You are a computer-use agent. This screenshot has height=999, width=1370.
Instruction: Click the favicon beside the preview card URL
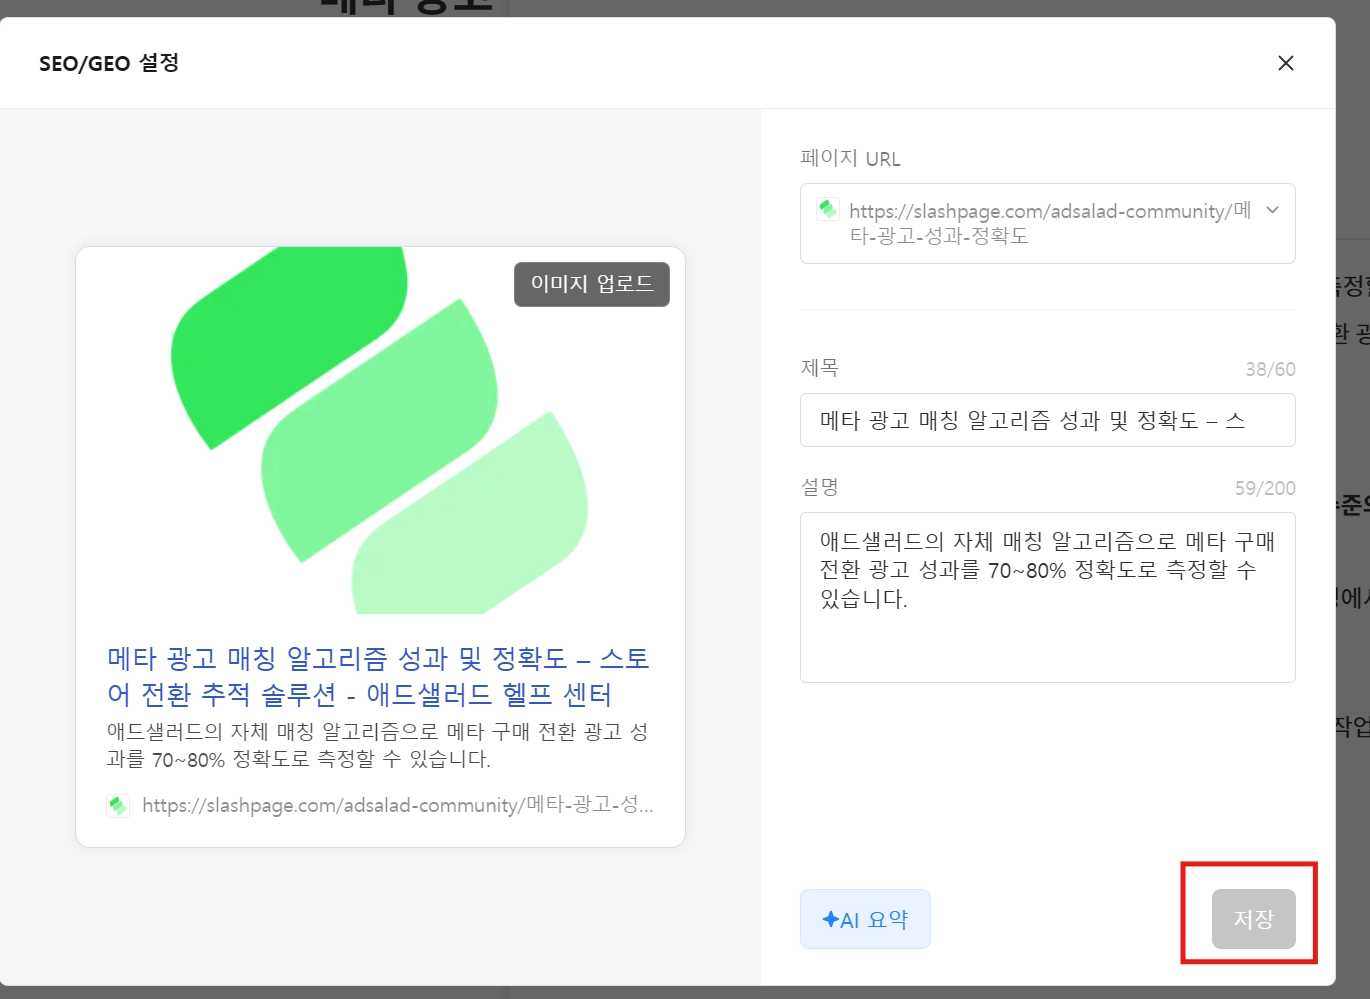[118, 805]
